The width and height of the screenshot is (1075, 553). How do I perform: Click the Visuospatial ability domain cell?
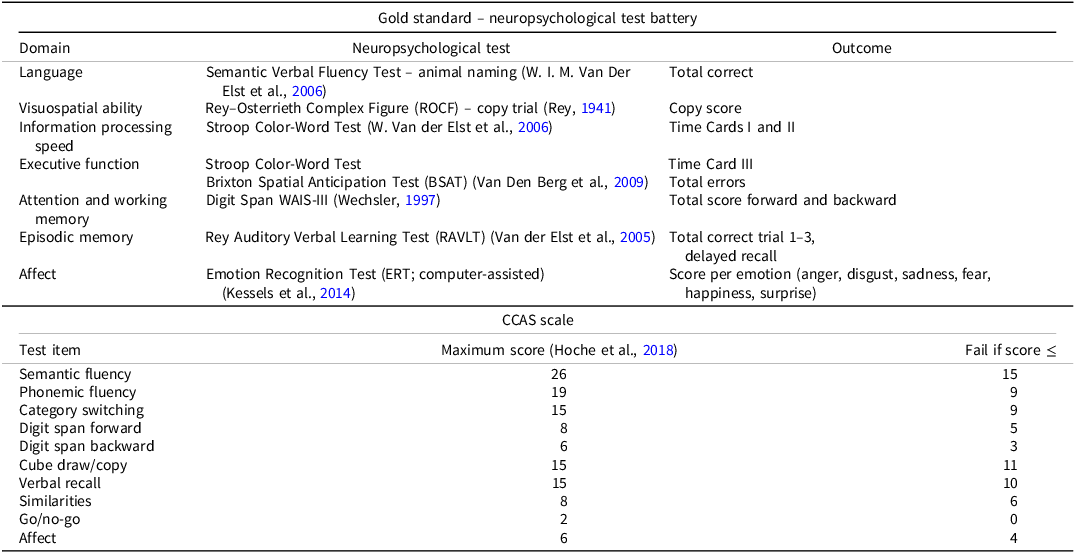81,108
